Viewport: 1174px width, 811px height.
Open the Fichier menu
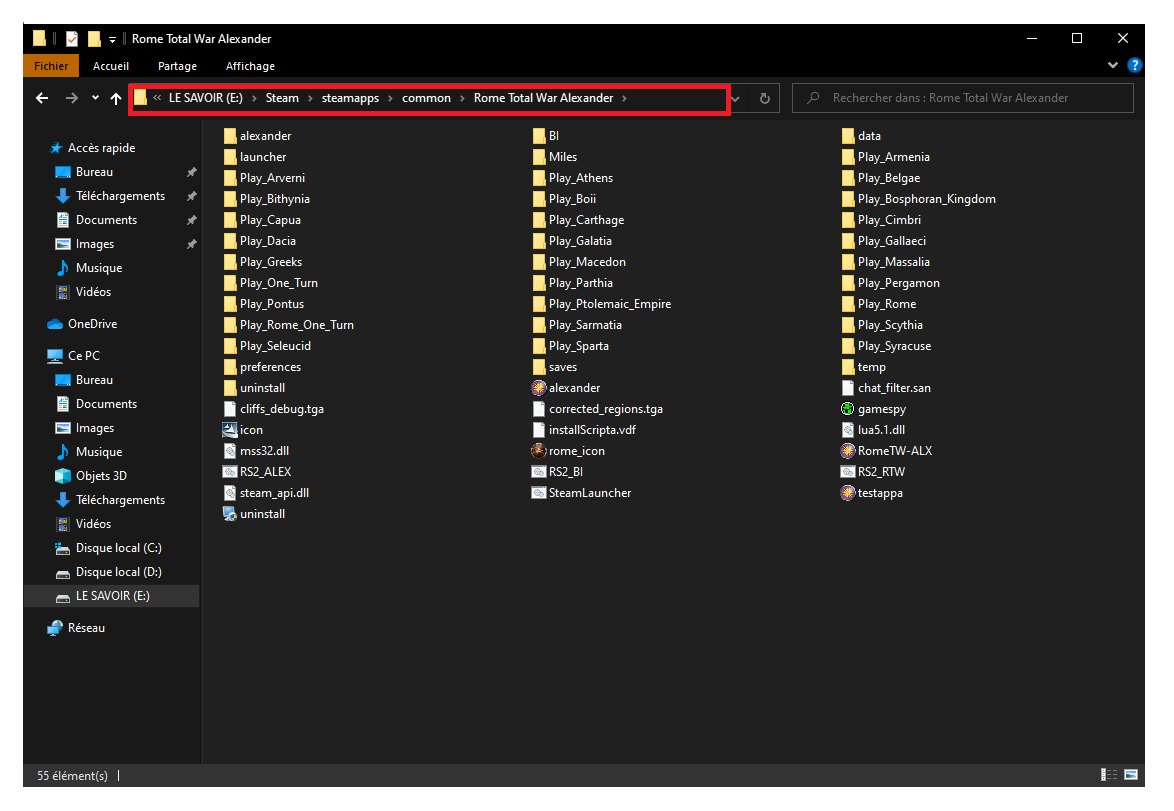tap(51, 66)
